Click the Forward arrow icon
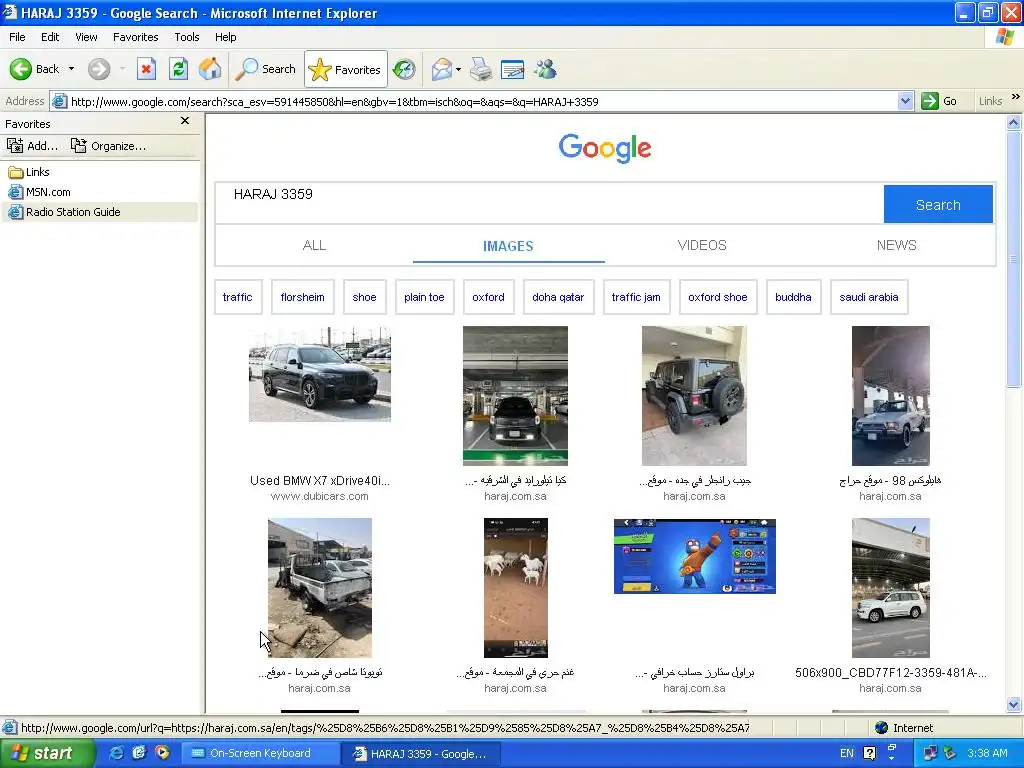 (99, 69)
